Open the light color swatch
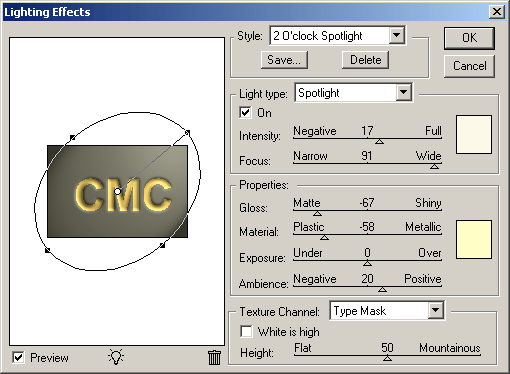The image size is (510, 374). (474, 135)
